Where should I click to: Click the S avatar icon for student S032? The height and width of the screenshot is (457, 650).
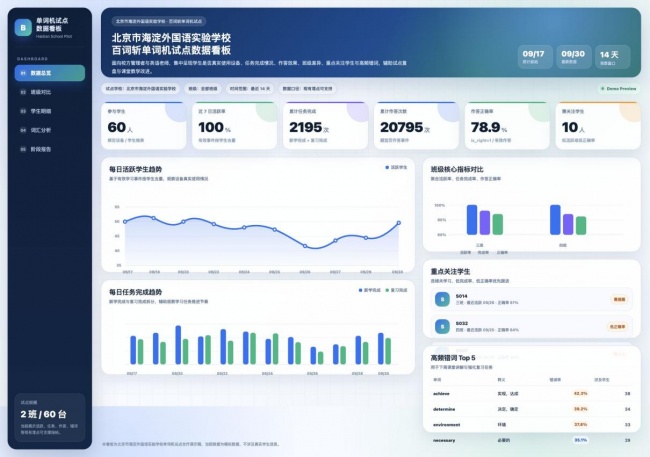[x=442, y=326]
